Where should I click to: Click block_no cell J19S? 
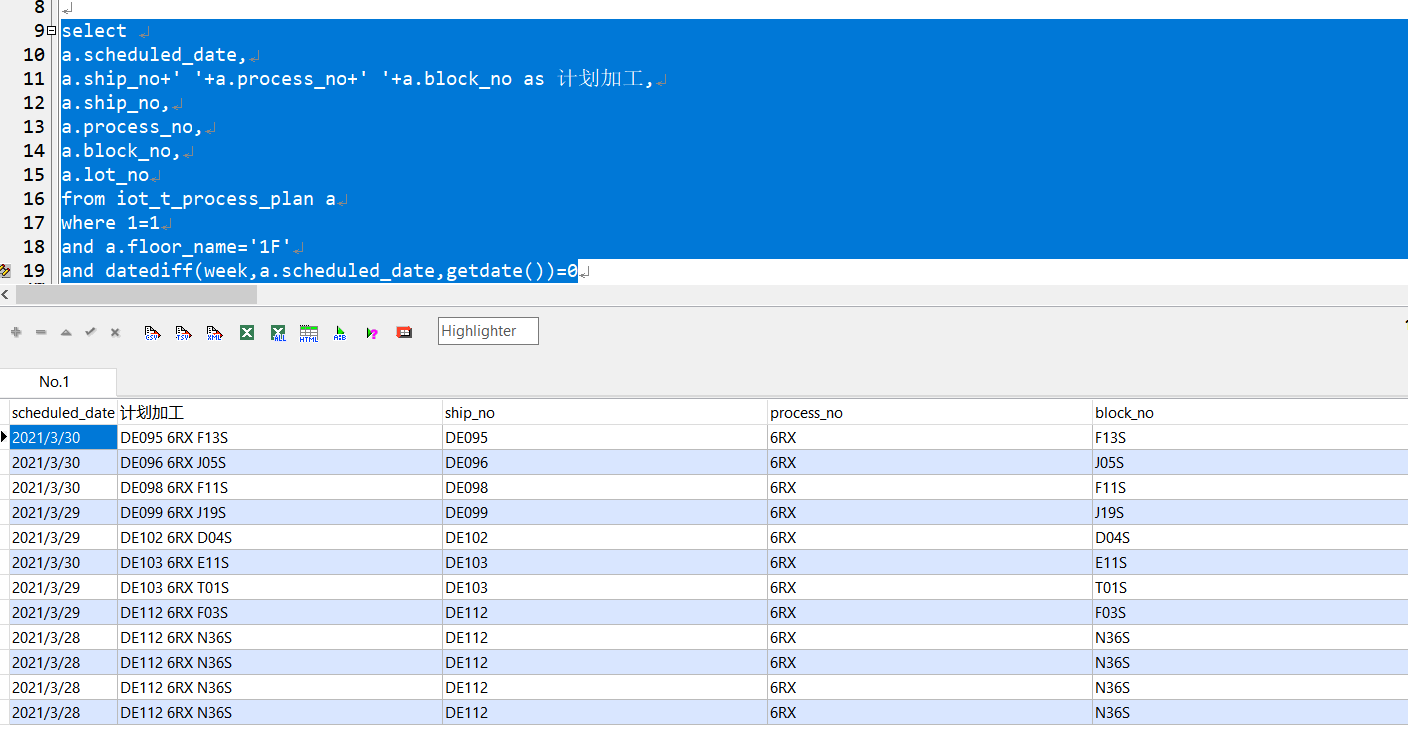point(1250,512)
